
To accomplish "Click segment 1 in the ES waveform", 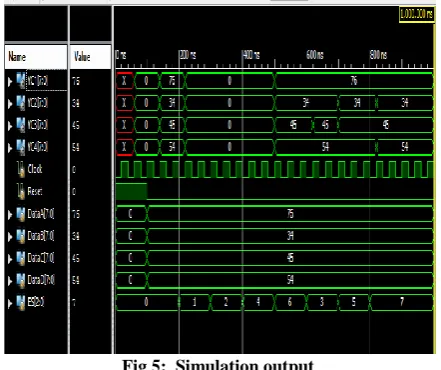I will pos(195,302).
